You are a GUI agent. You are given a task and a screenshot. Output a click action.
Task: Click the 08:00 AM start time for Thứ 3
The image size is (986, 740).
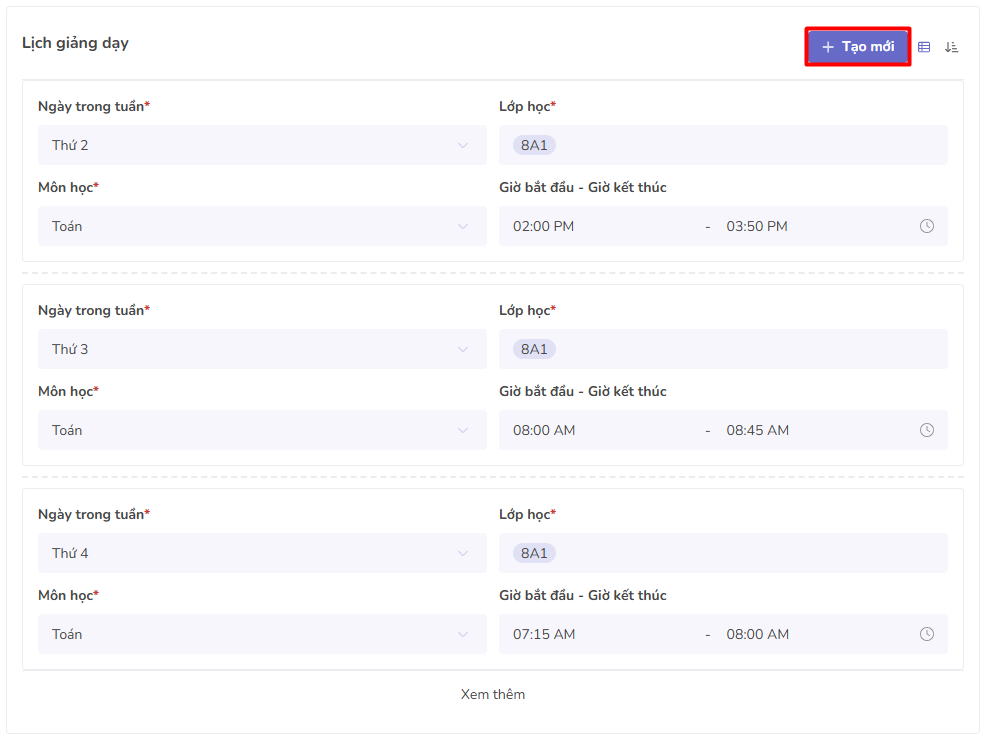pos(544,430)
